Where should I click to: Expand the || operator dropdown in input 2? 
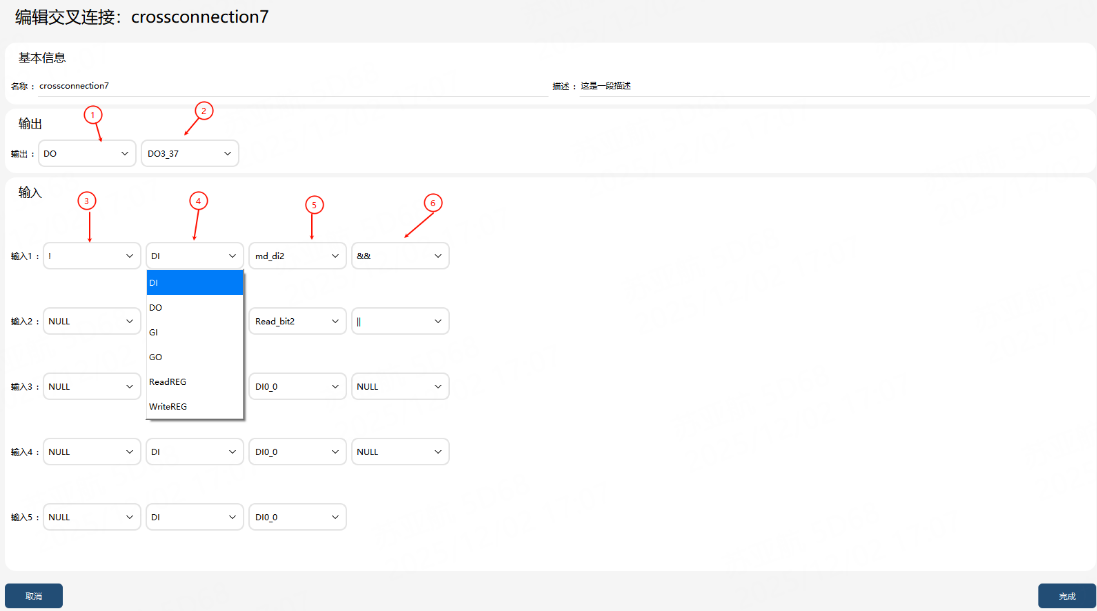pos(400,321)
